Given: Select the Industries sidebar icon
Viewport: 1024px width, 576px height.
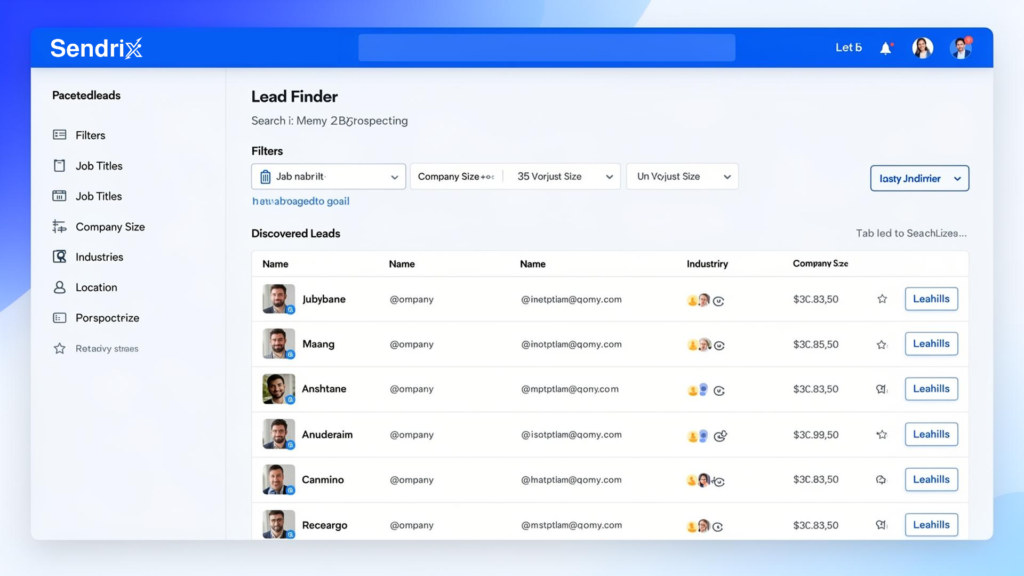Looking at the screenshot, I should [59, 257].
